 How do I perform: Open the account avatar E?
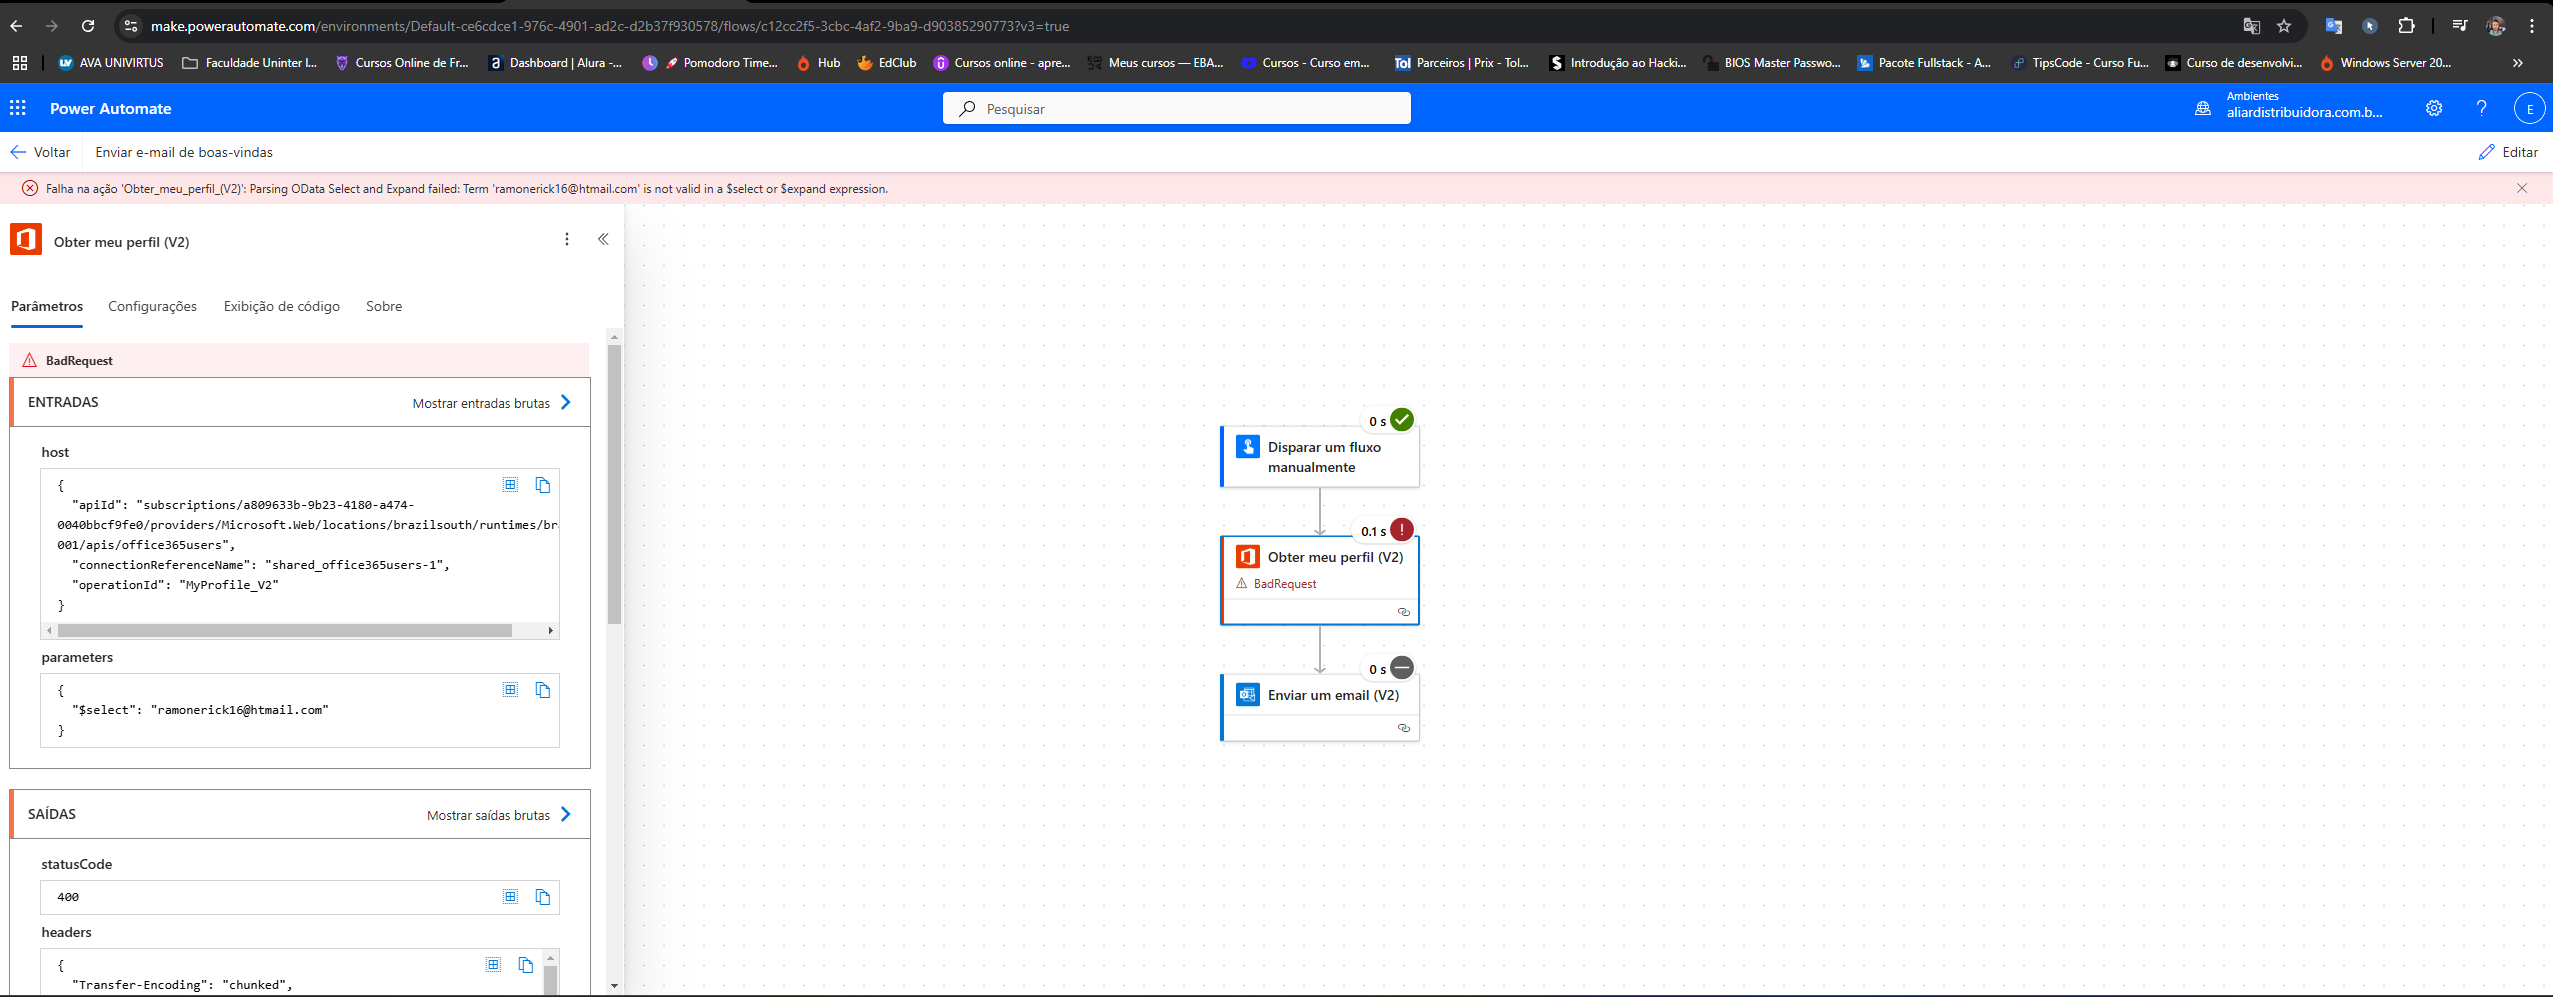pyautogui.click(x=2529, y=108)
